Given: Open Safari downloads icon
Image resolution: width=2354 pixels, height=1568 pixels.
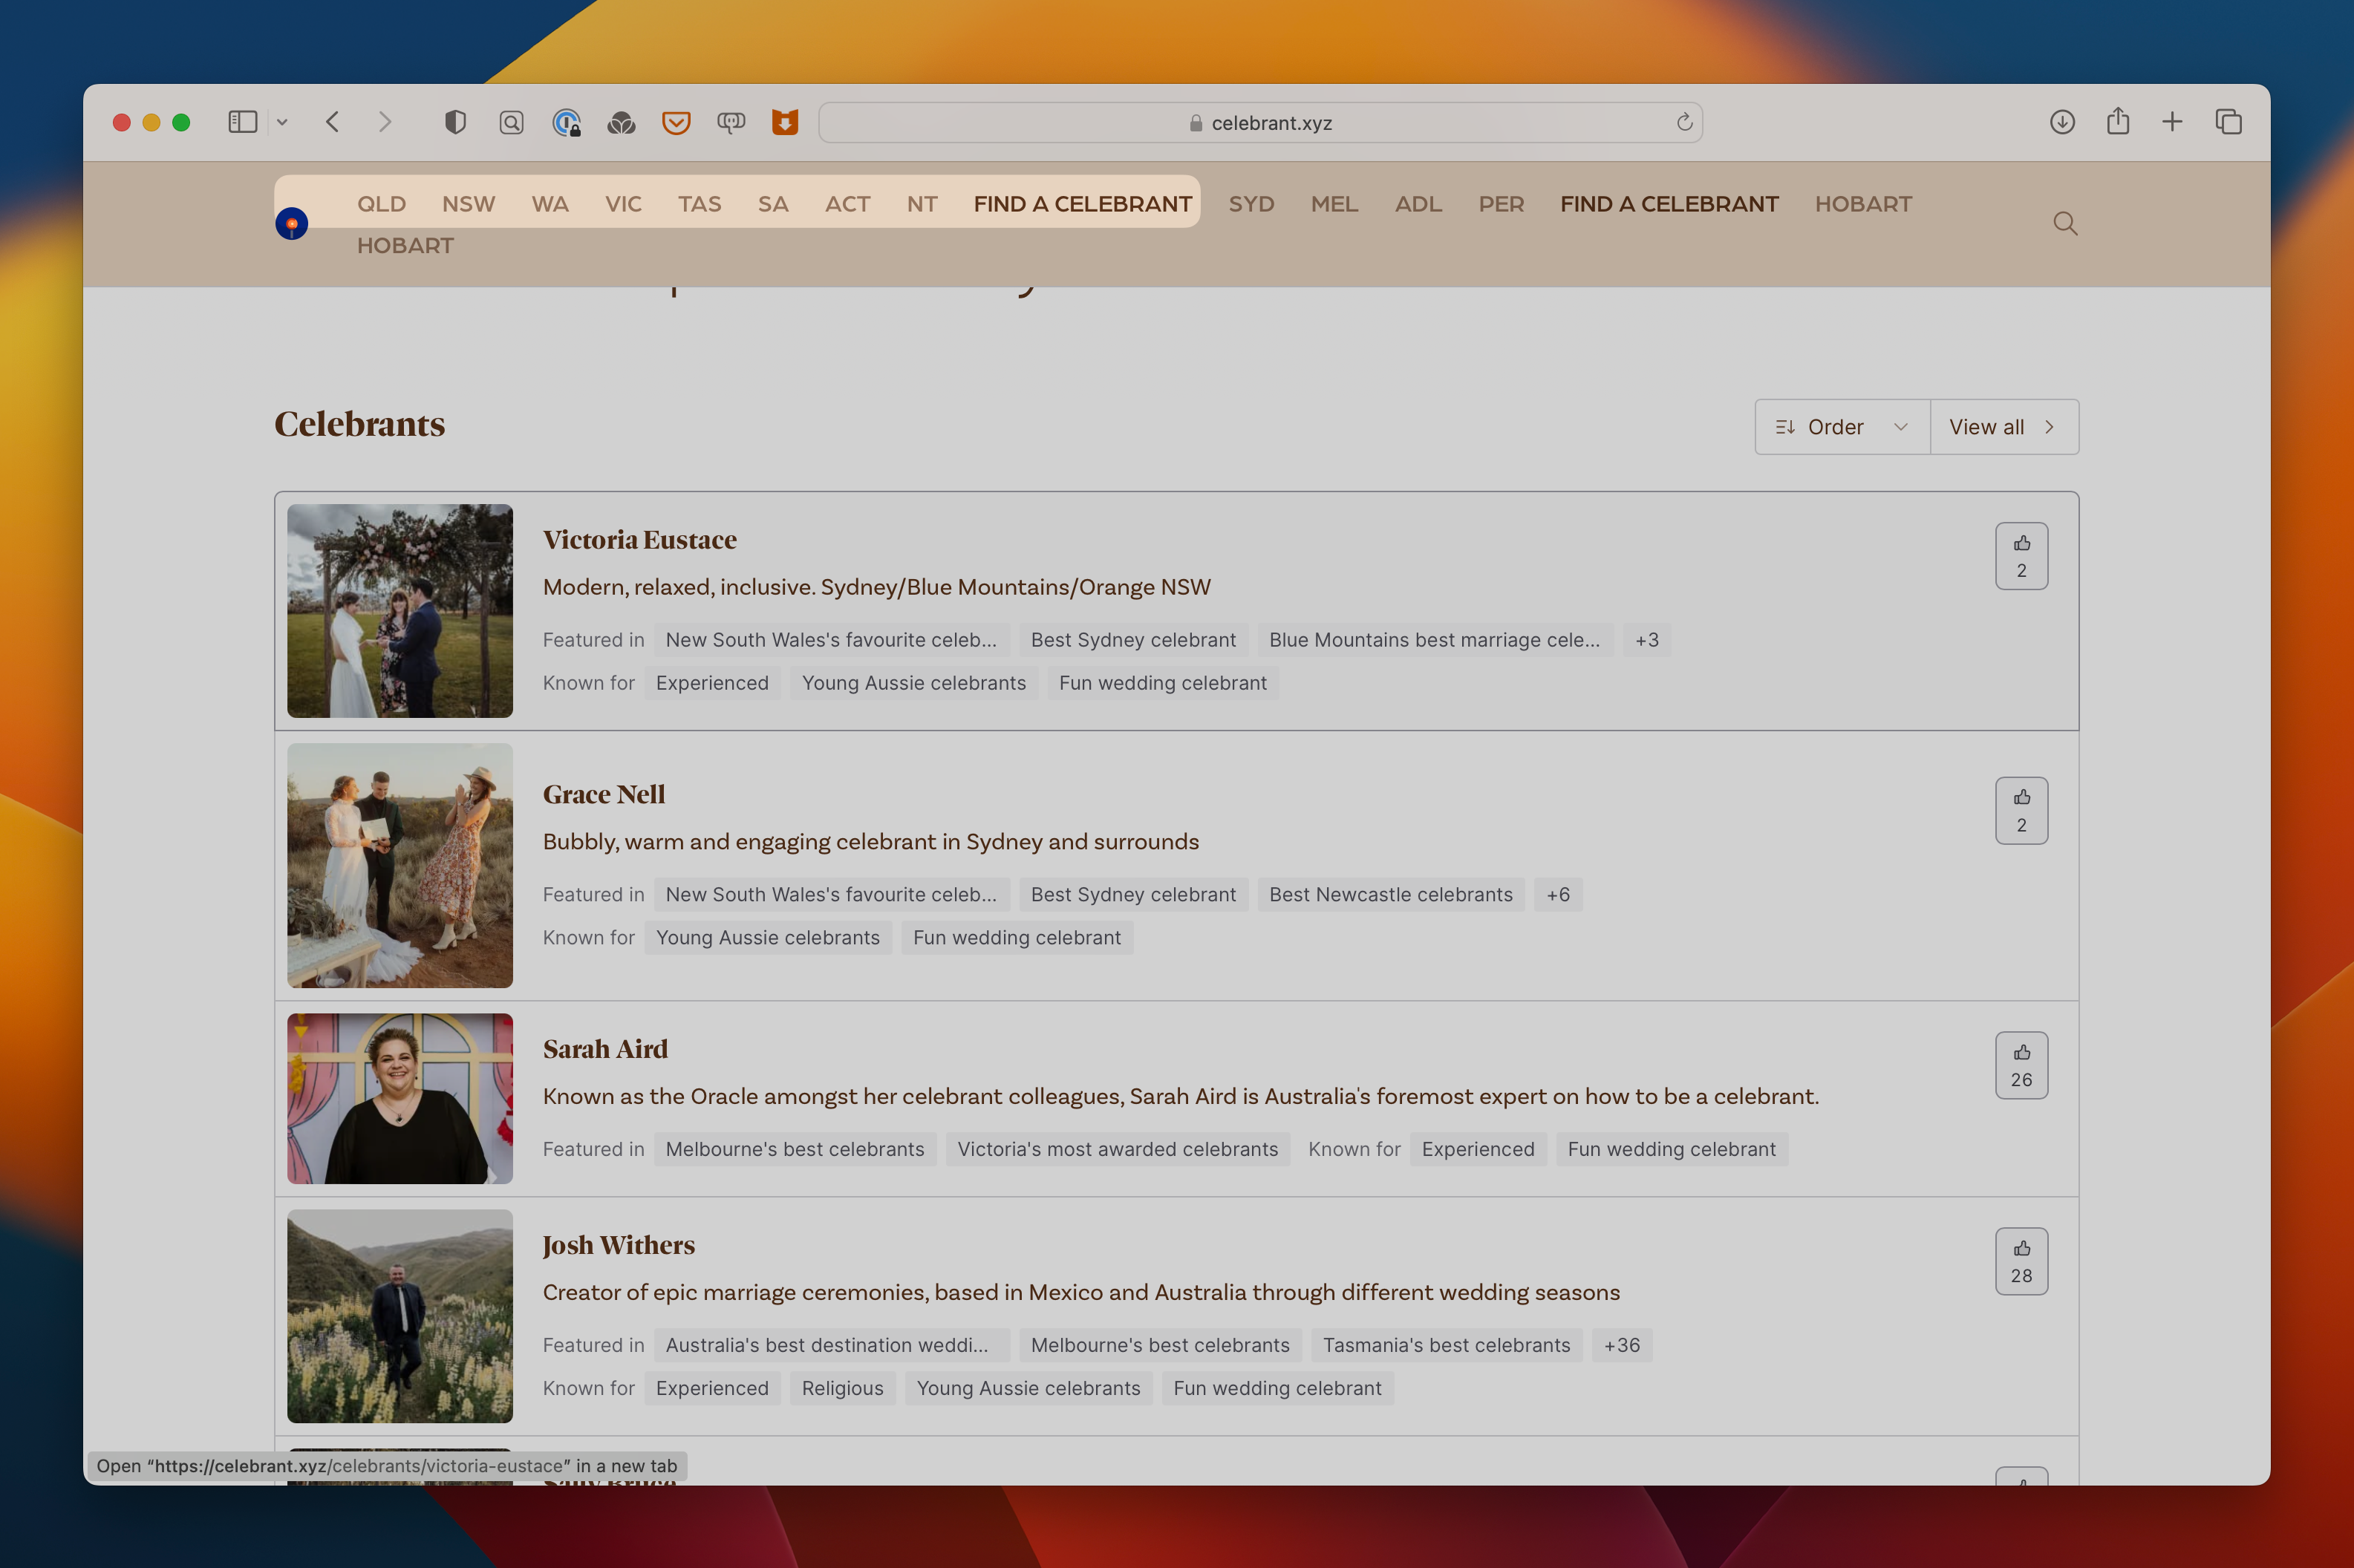Looking at the screenshot, I should 2062,122.
